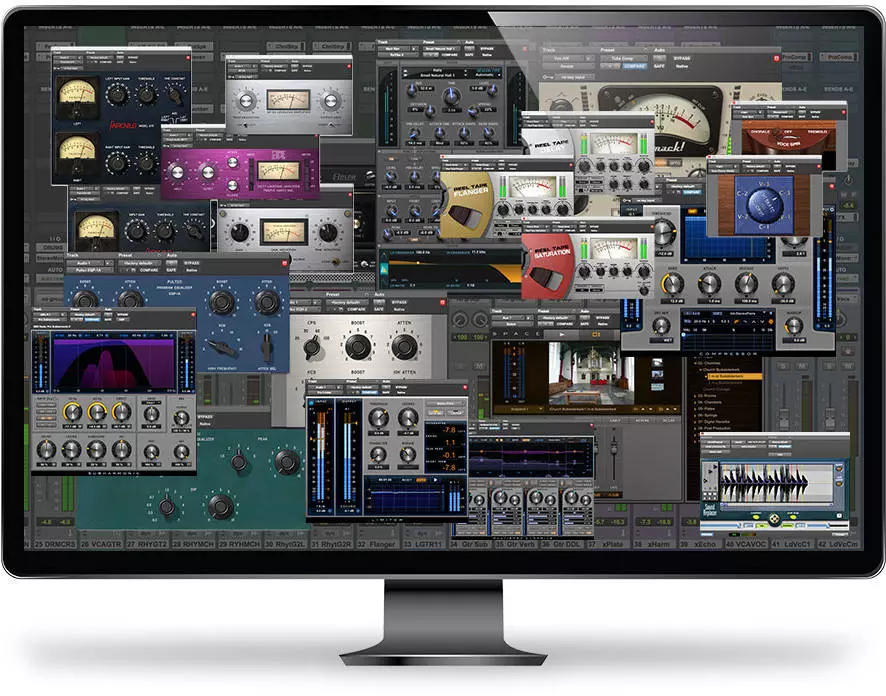This screenshot has width=886, height=696.
Task: Toggle SAFE in the Pultec EQP-1A header
Action: (171, 270)
